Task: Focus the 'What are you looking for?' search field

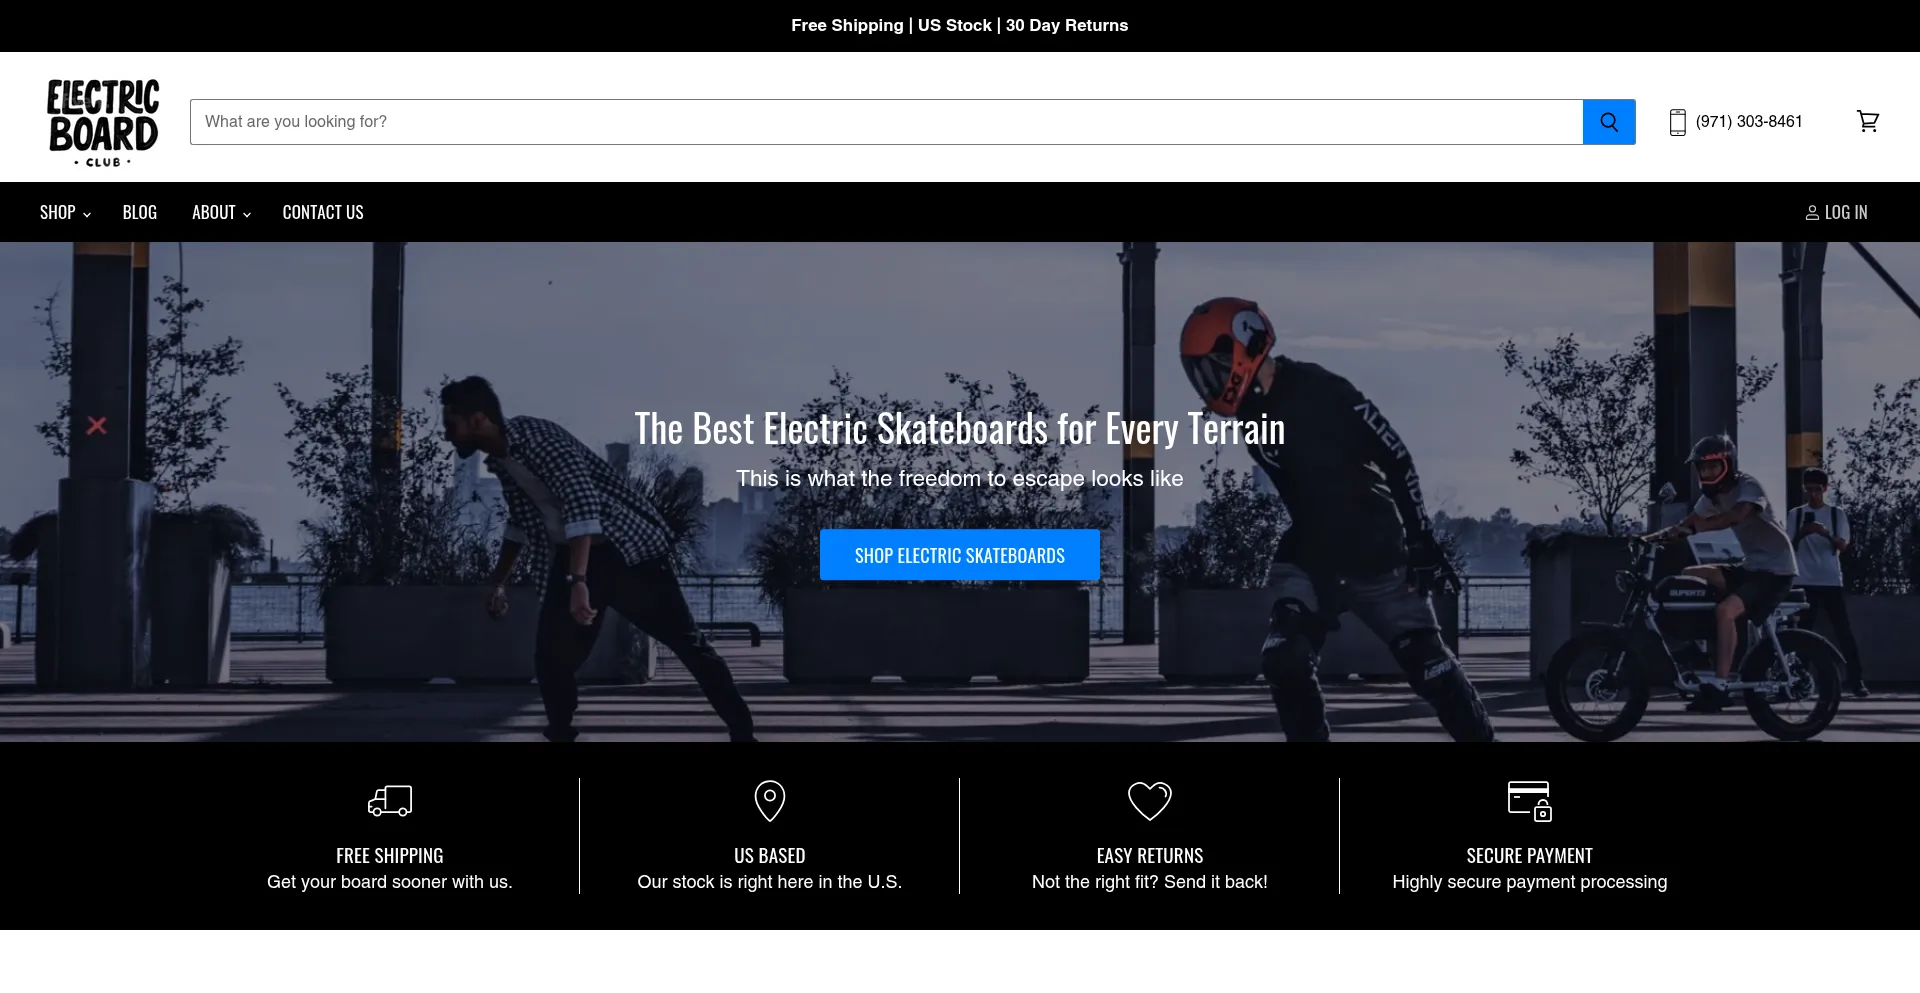Action: click(886, 122)
